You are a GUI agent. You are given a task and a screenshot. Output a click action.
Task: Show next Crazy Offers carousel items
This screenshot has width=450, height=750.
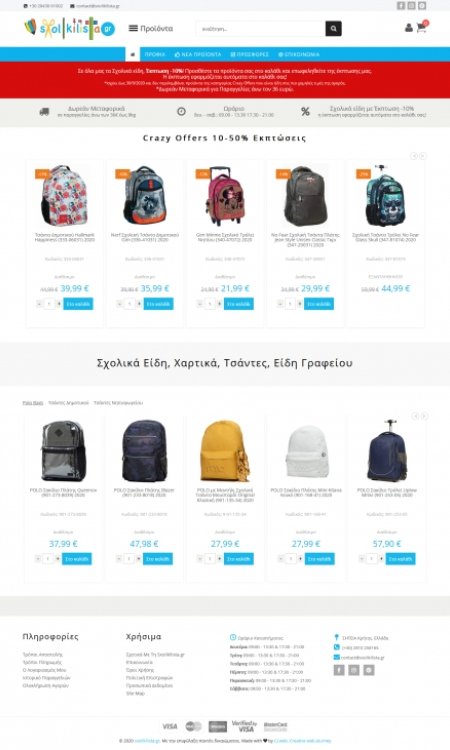[x=423, y=156]
